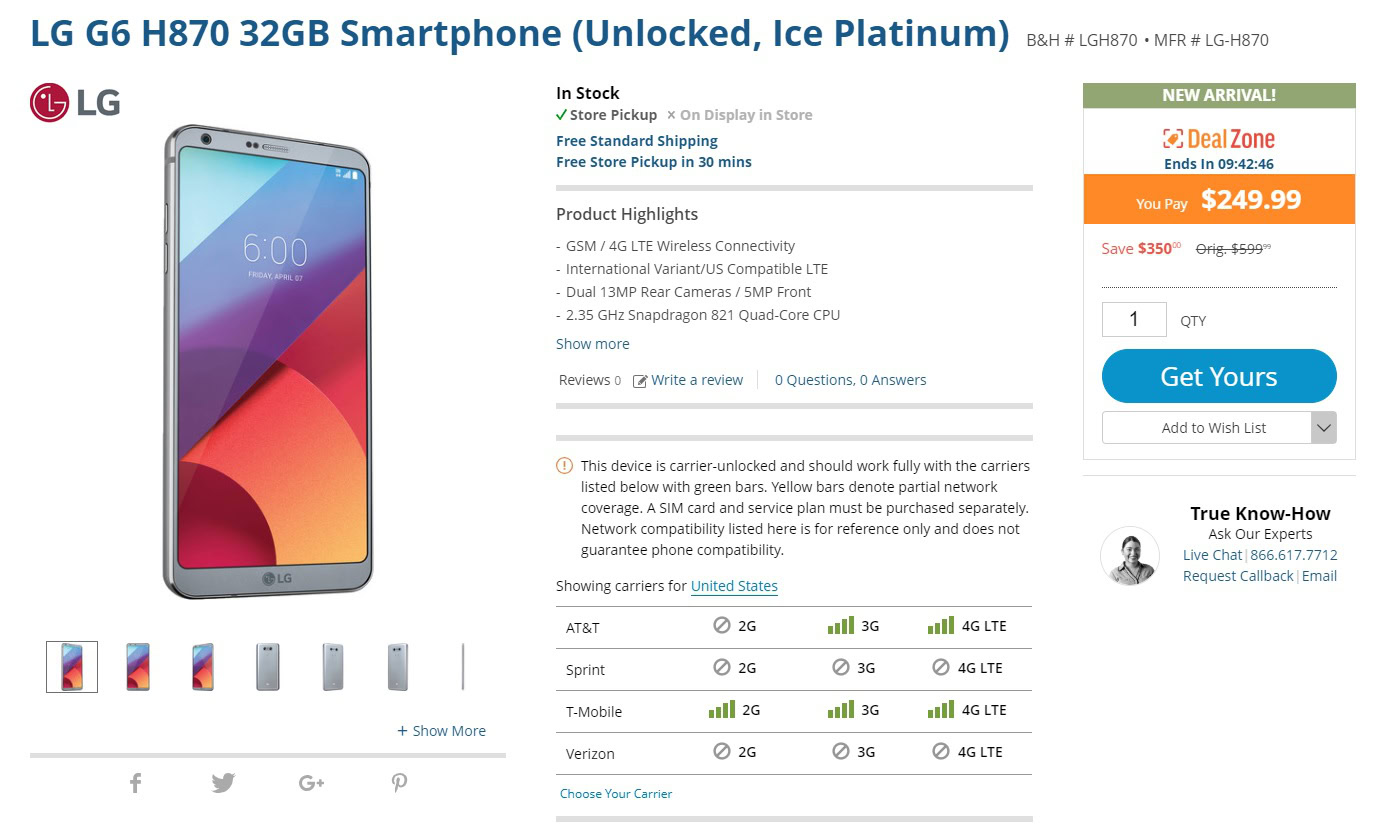1399x835 pixels.
Task: Click the quantity input field
Action: (x=1134, y=319)
